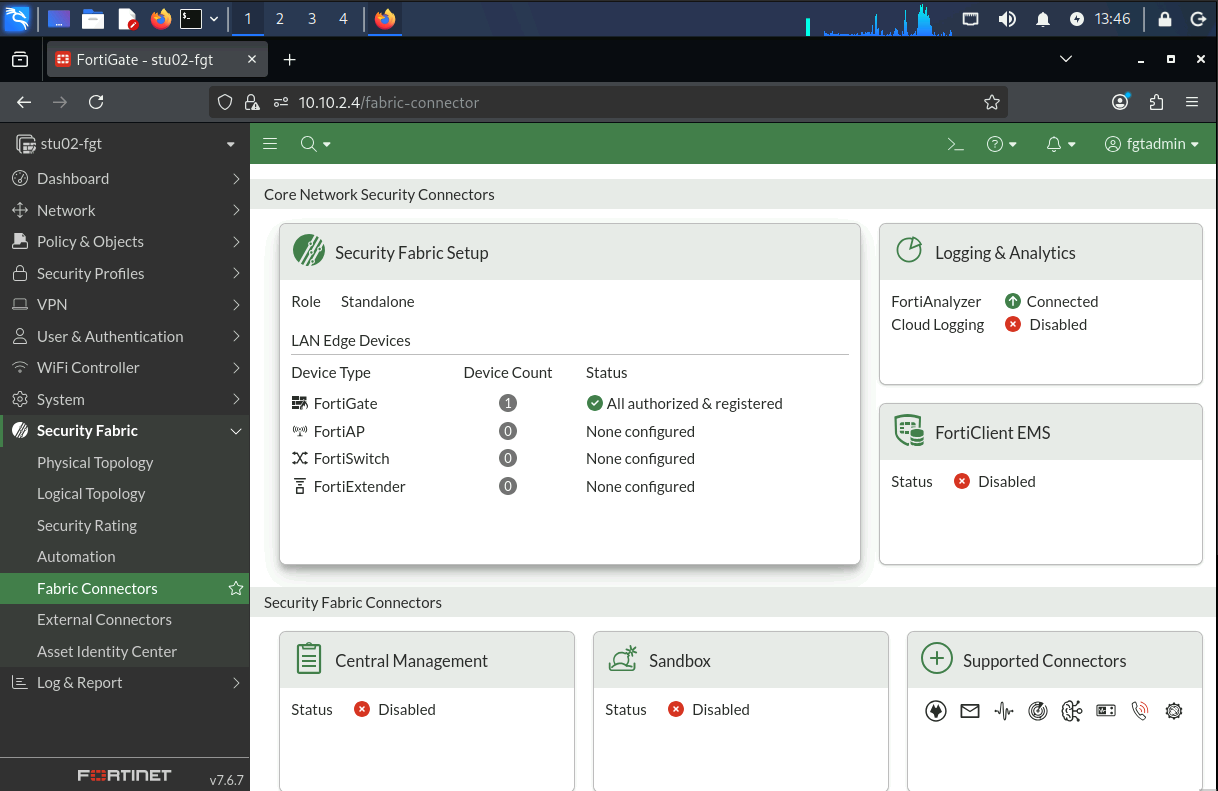Click the search magnifier icon in header
This screenshot has height=791, width=1218.
click(309, 144)
